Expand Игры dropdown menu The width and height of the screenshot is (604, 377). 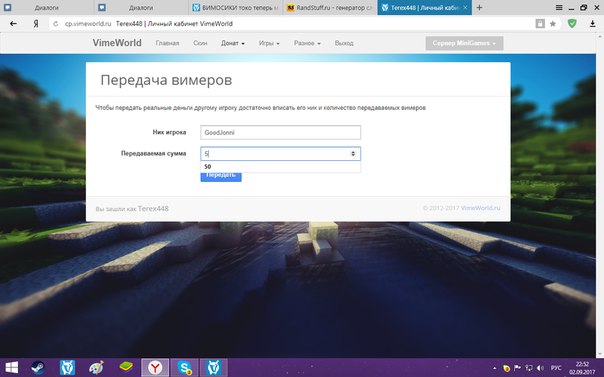pos(269,43)
